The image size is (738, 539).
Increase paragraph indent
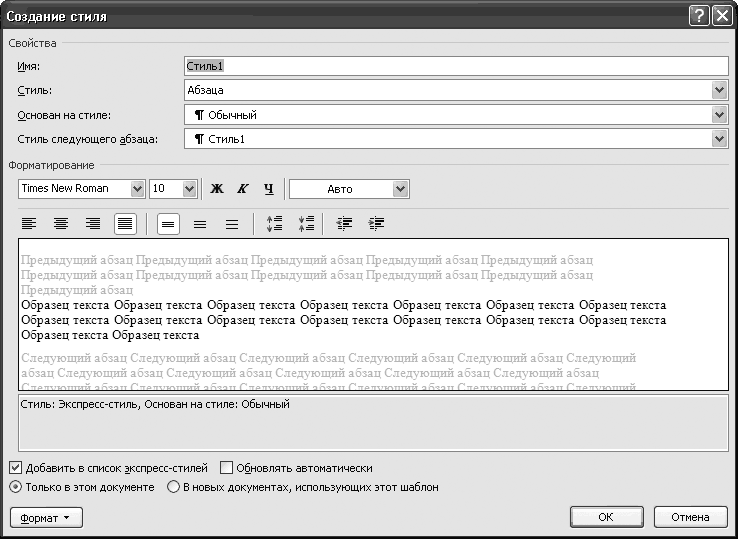[x=377, y=224]
